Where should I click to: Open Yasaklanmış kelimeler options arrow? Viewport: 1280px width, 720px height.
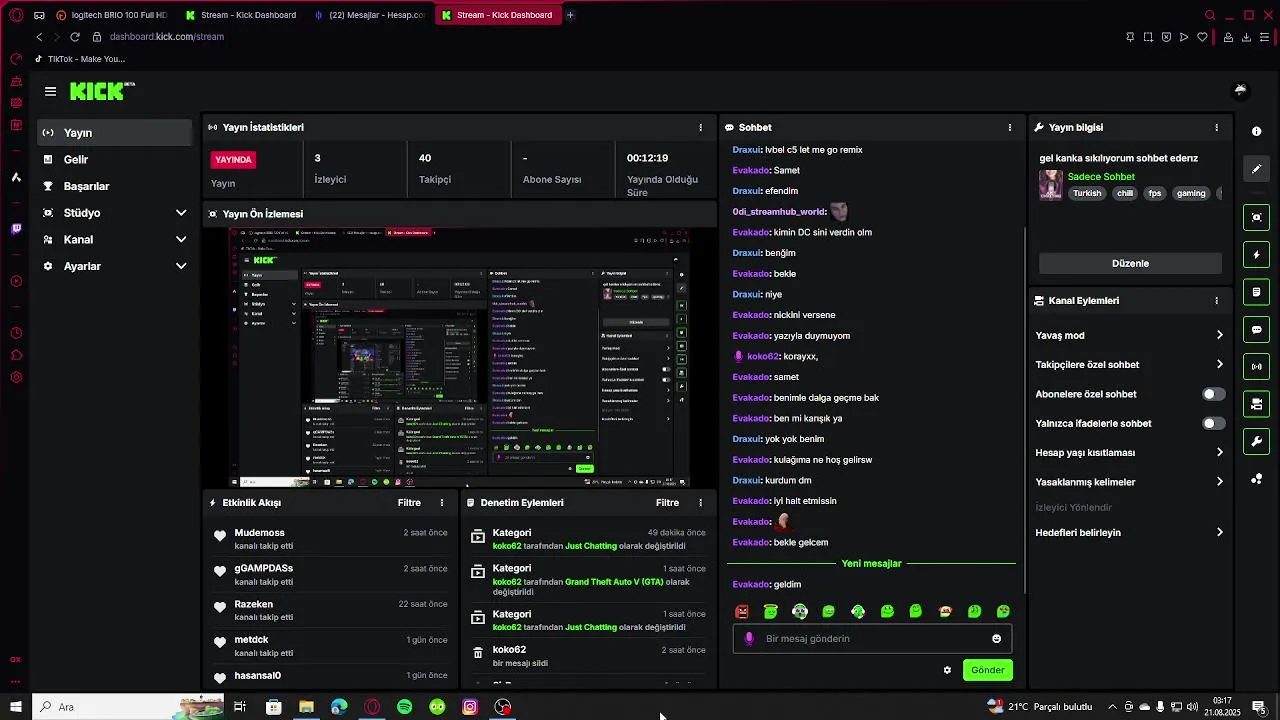point(1219,481)
